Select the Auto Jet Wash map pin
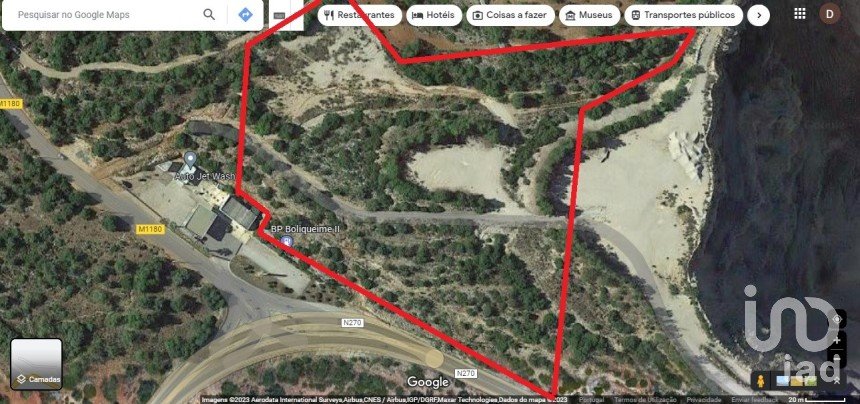This screenshot has height=404, width=860. point(190,160)
